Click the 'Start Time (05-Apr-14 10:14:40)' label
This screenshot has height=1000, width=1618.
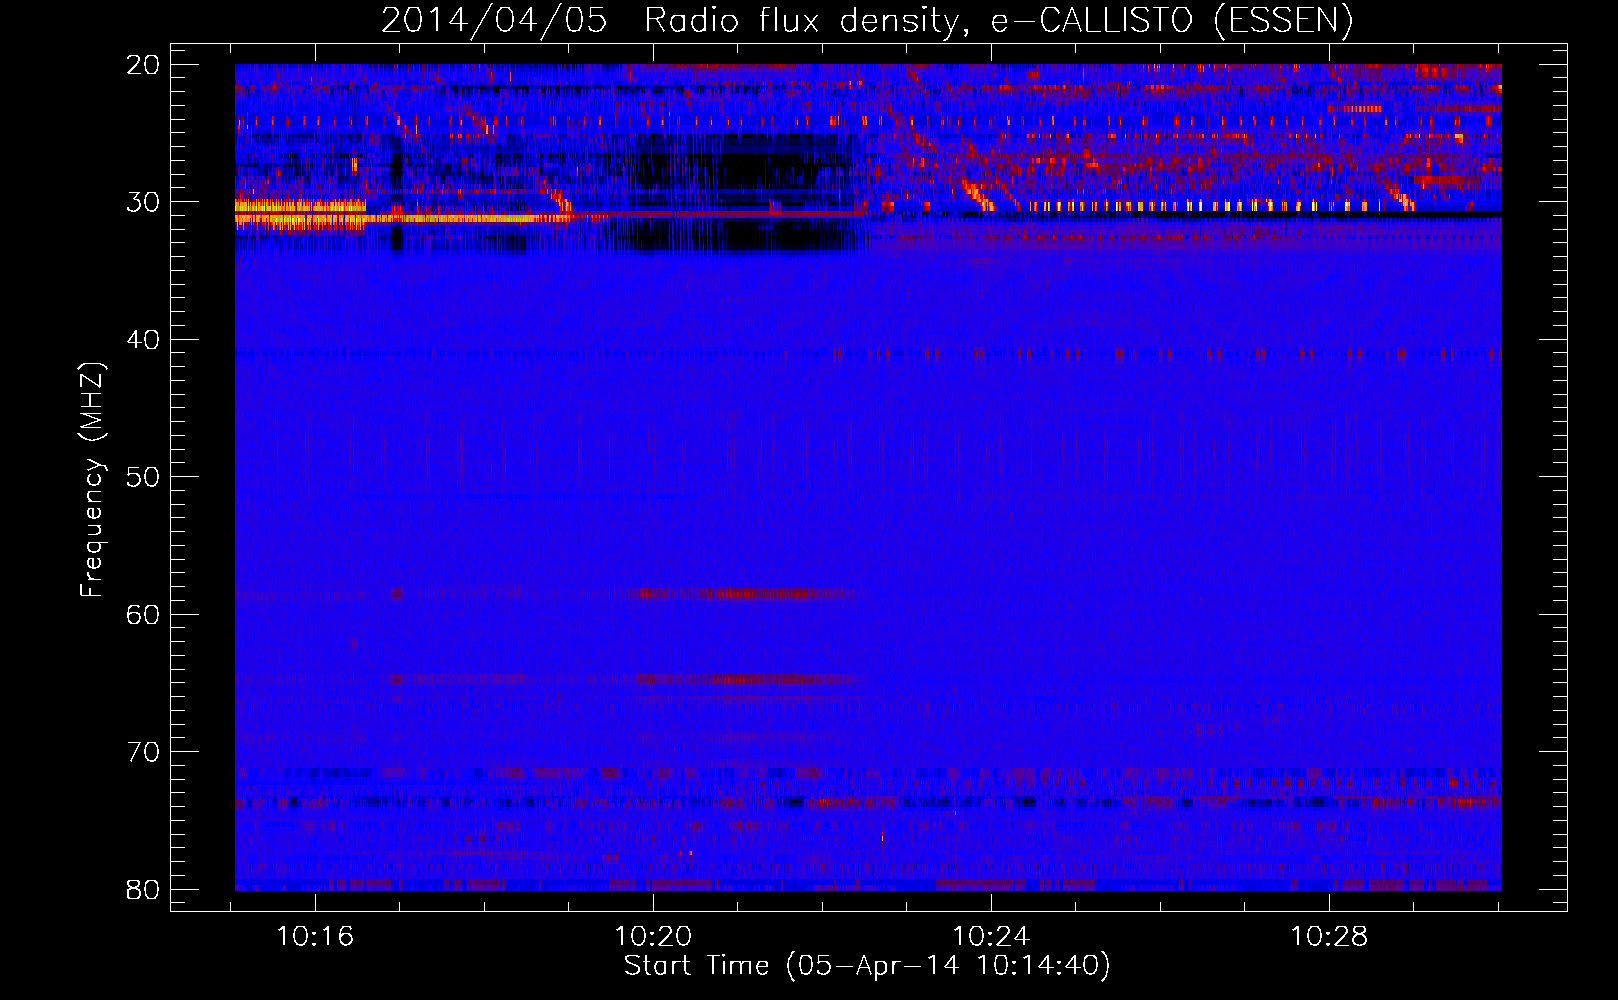pos(867,965)
